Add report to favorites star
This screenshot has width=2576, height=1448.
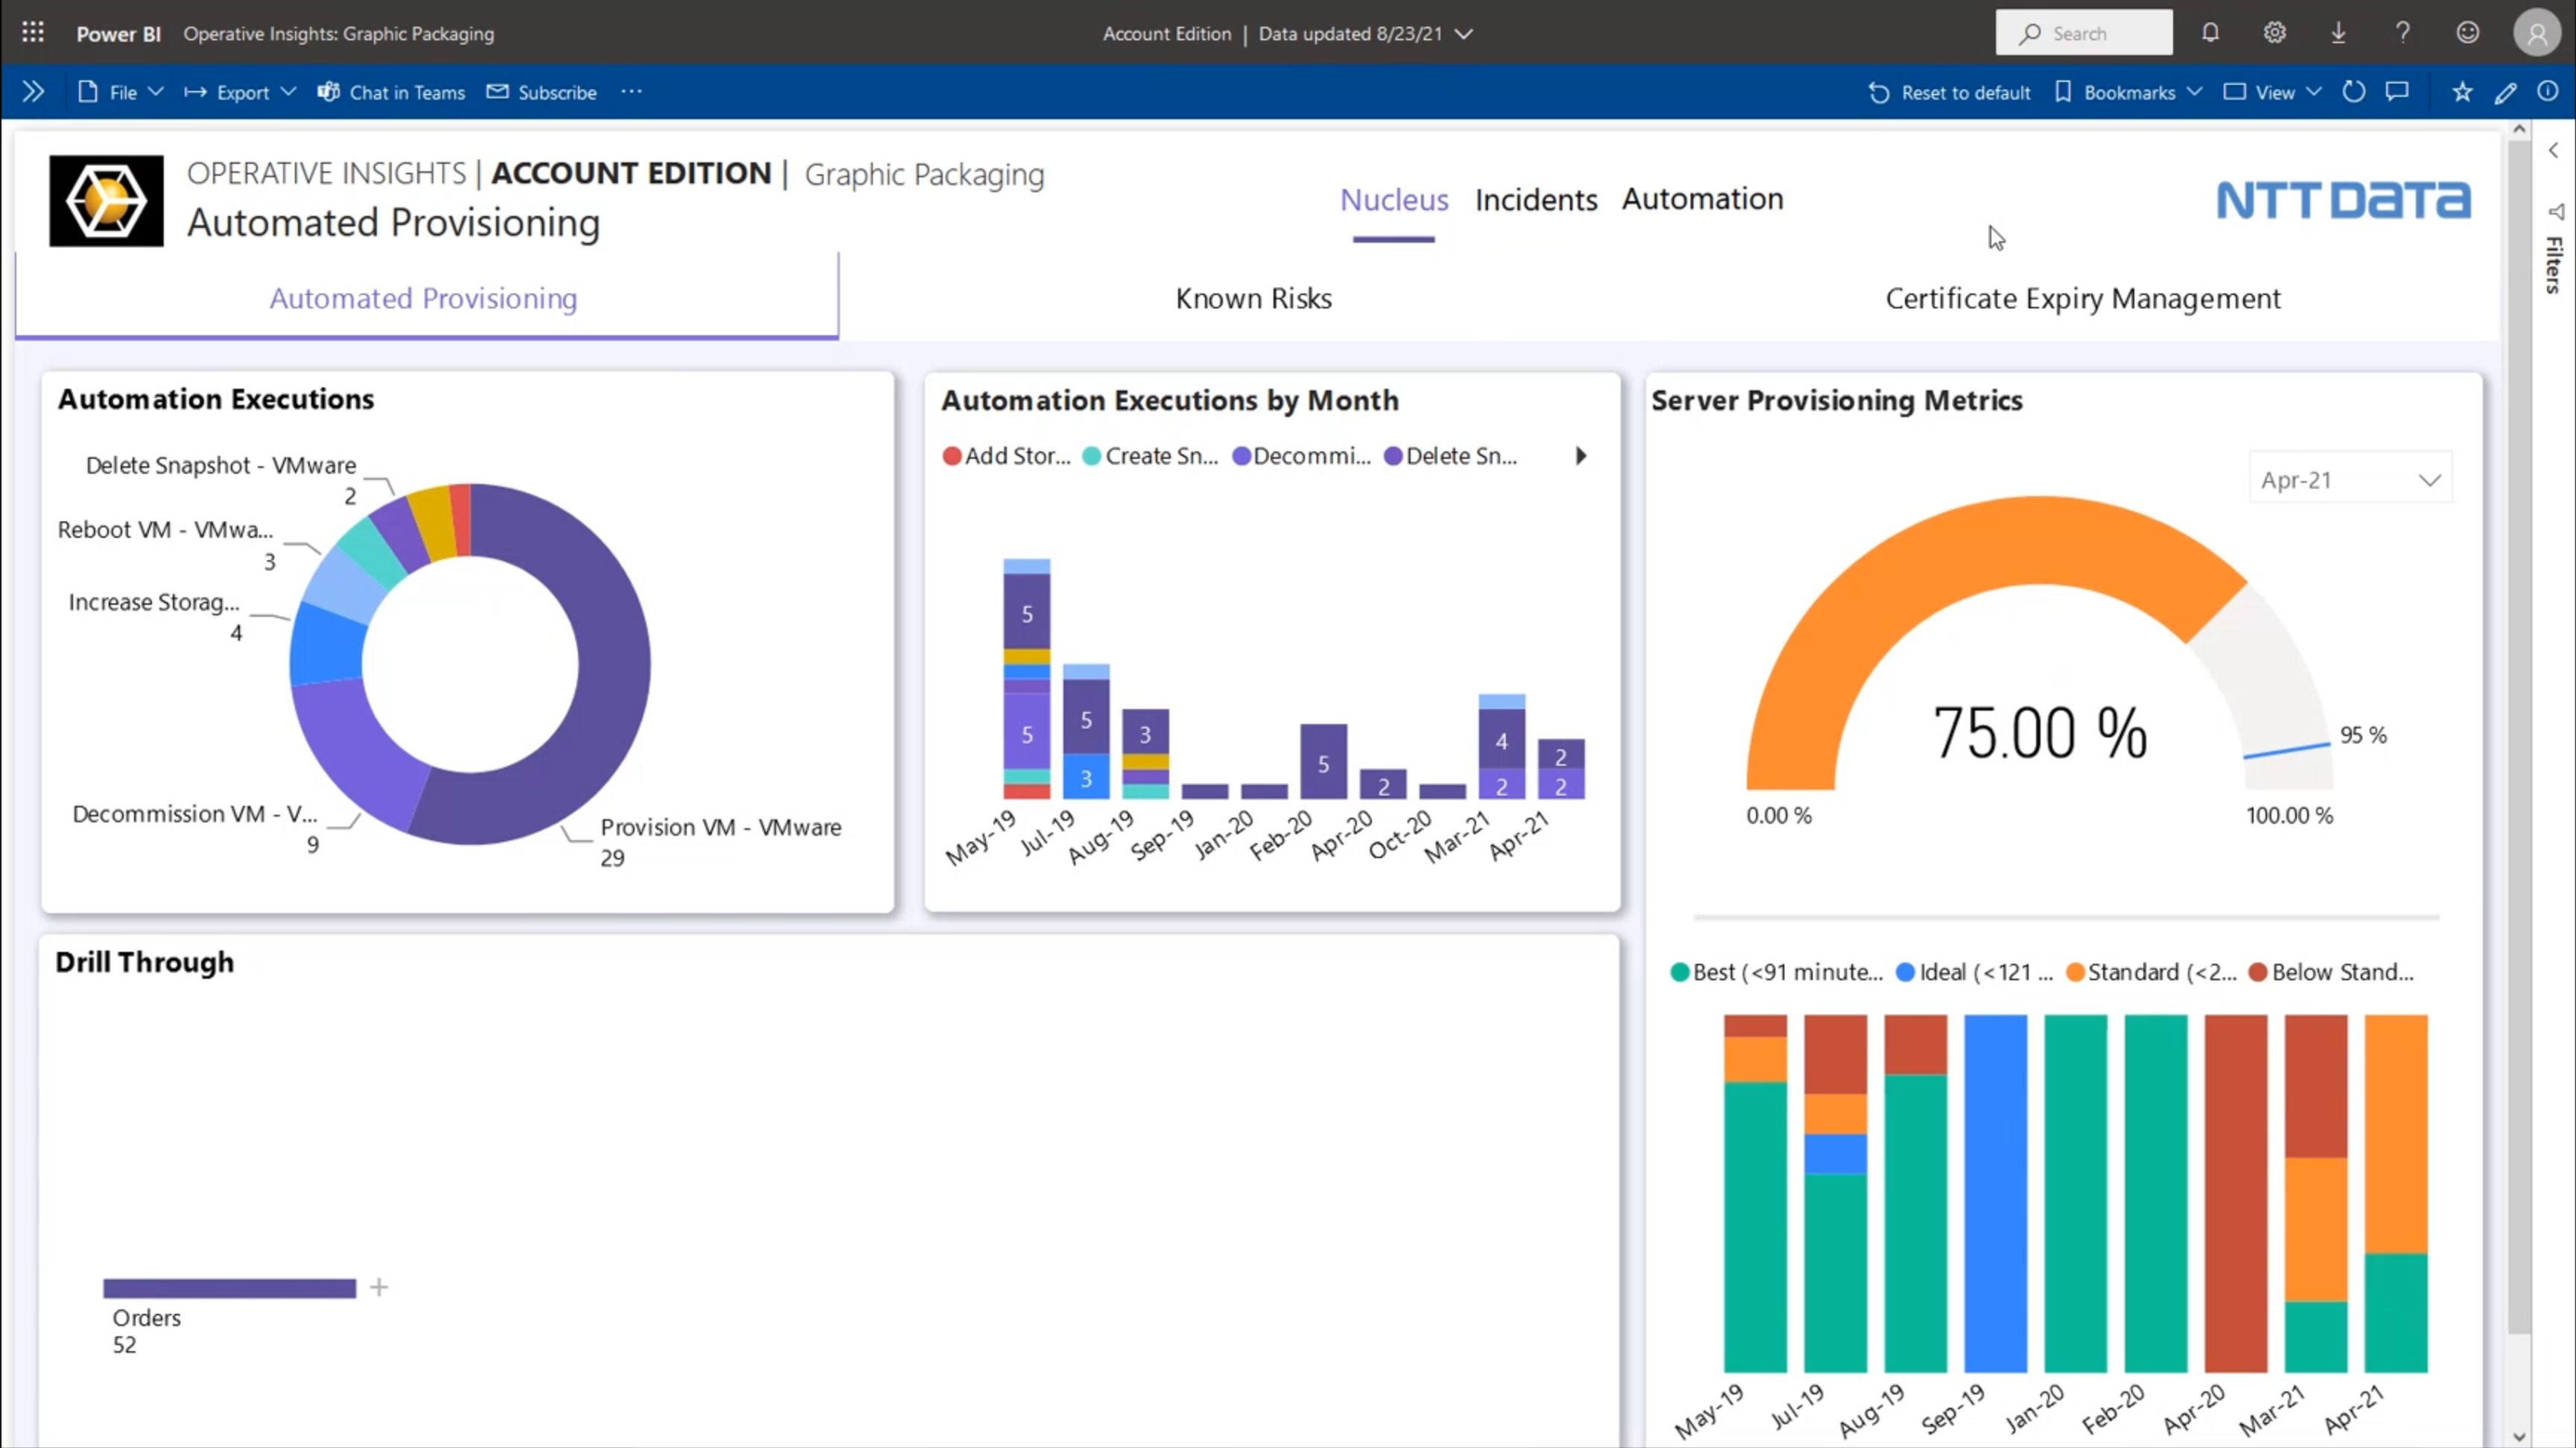[2462, 92]
